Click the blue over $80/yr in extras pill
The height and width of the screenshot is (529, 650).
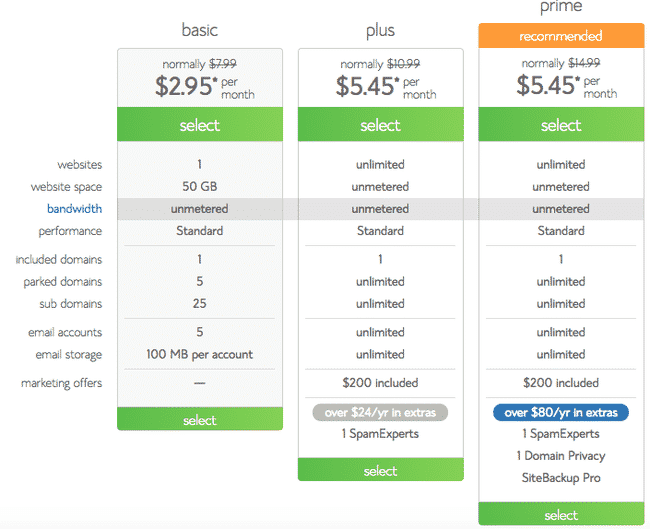tap(561, 412)
